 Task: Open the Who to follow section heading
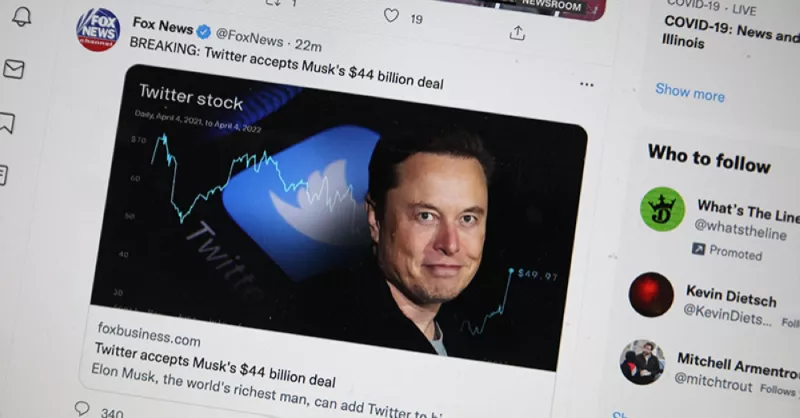(x=709, y=159)
